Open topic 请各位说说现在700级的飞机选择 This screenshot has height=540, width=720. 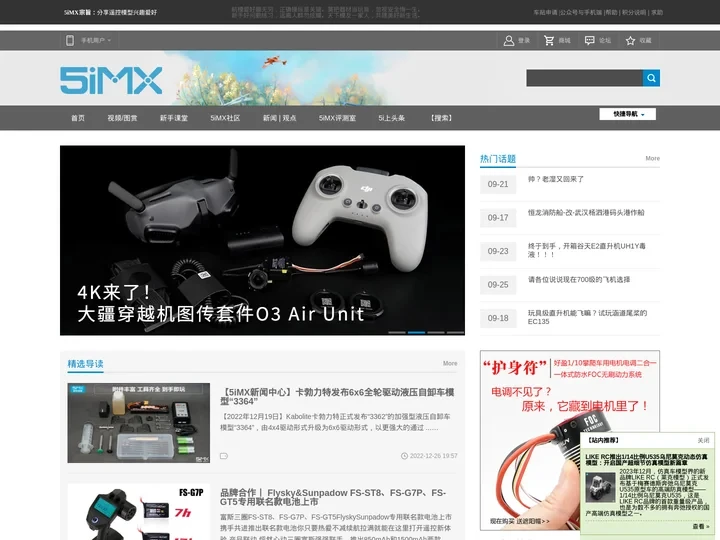[579, 280]
